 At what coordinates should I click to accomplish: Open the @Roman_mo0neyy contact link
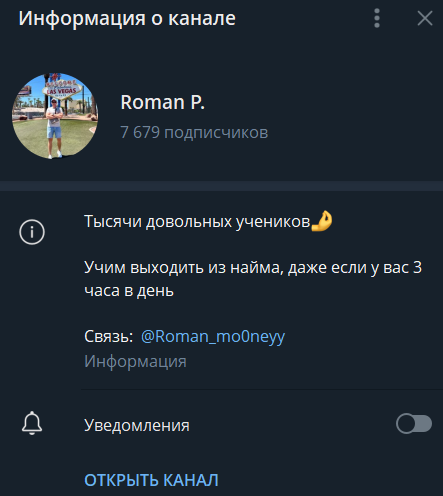pyautogui.click(x=213, y=337)
